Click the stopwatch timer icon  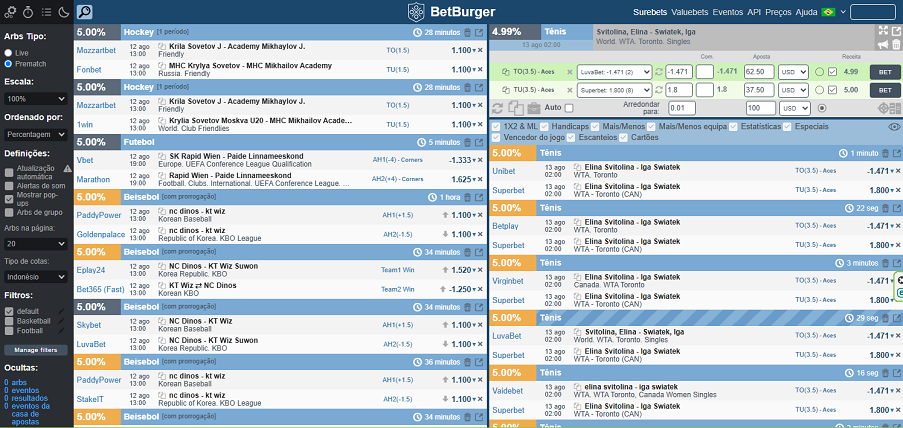click(28, 12)
